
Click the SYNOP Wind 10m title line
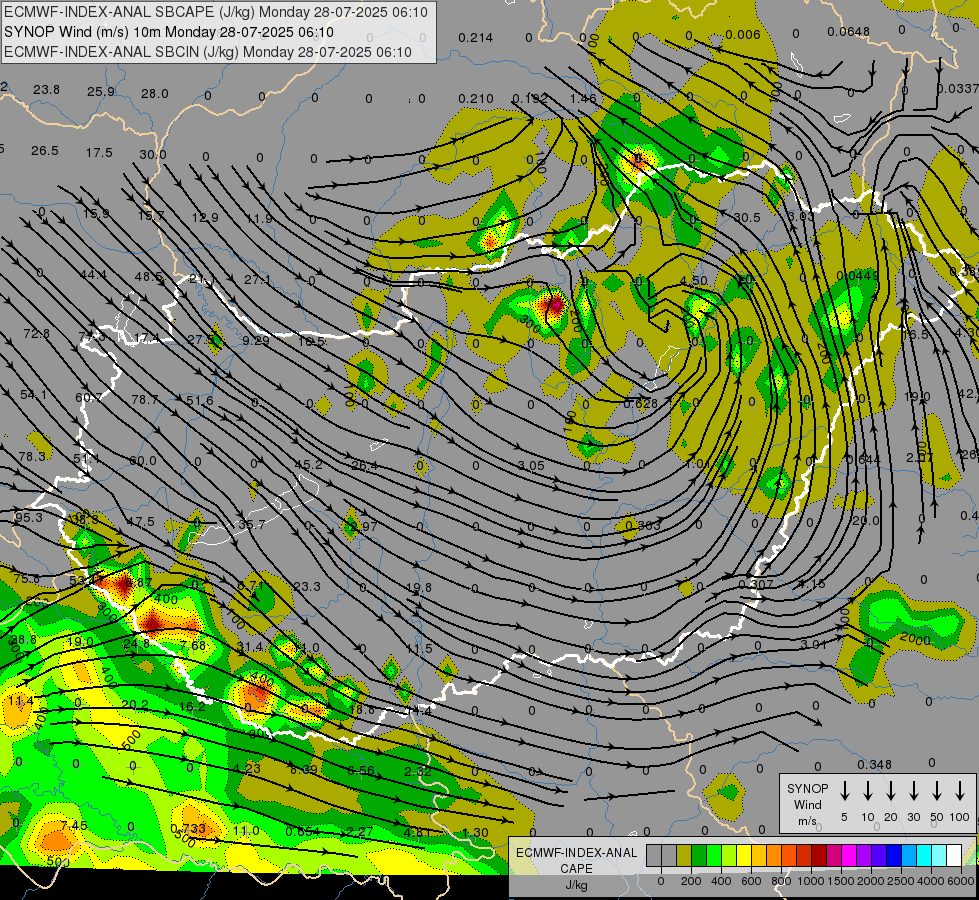169,32
